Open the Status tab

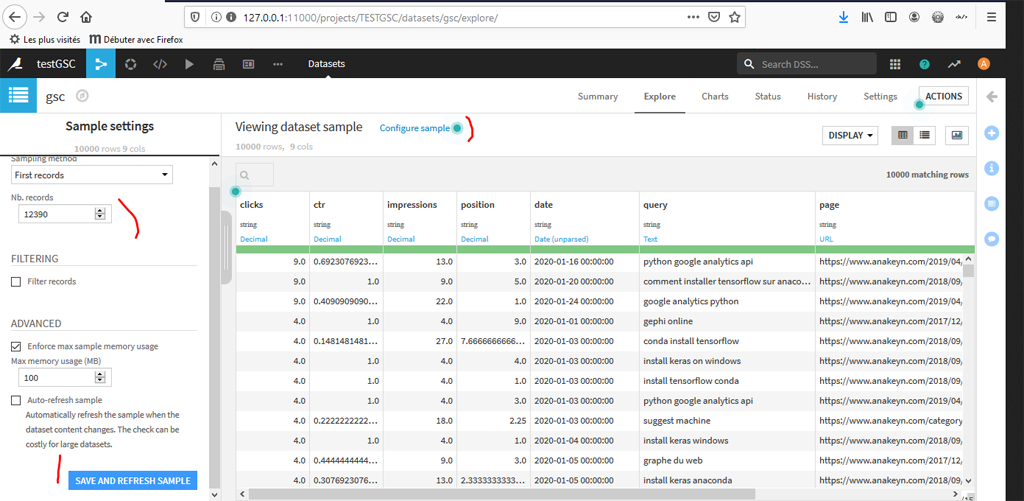768,96
